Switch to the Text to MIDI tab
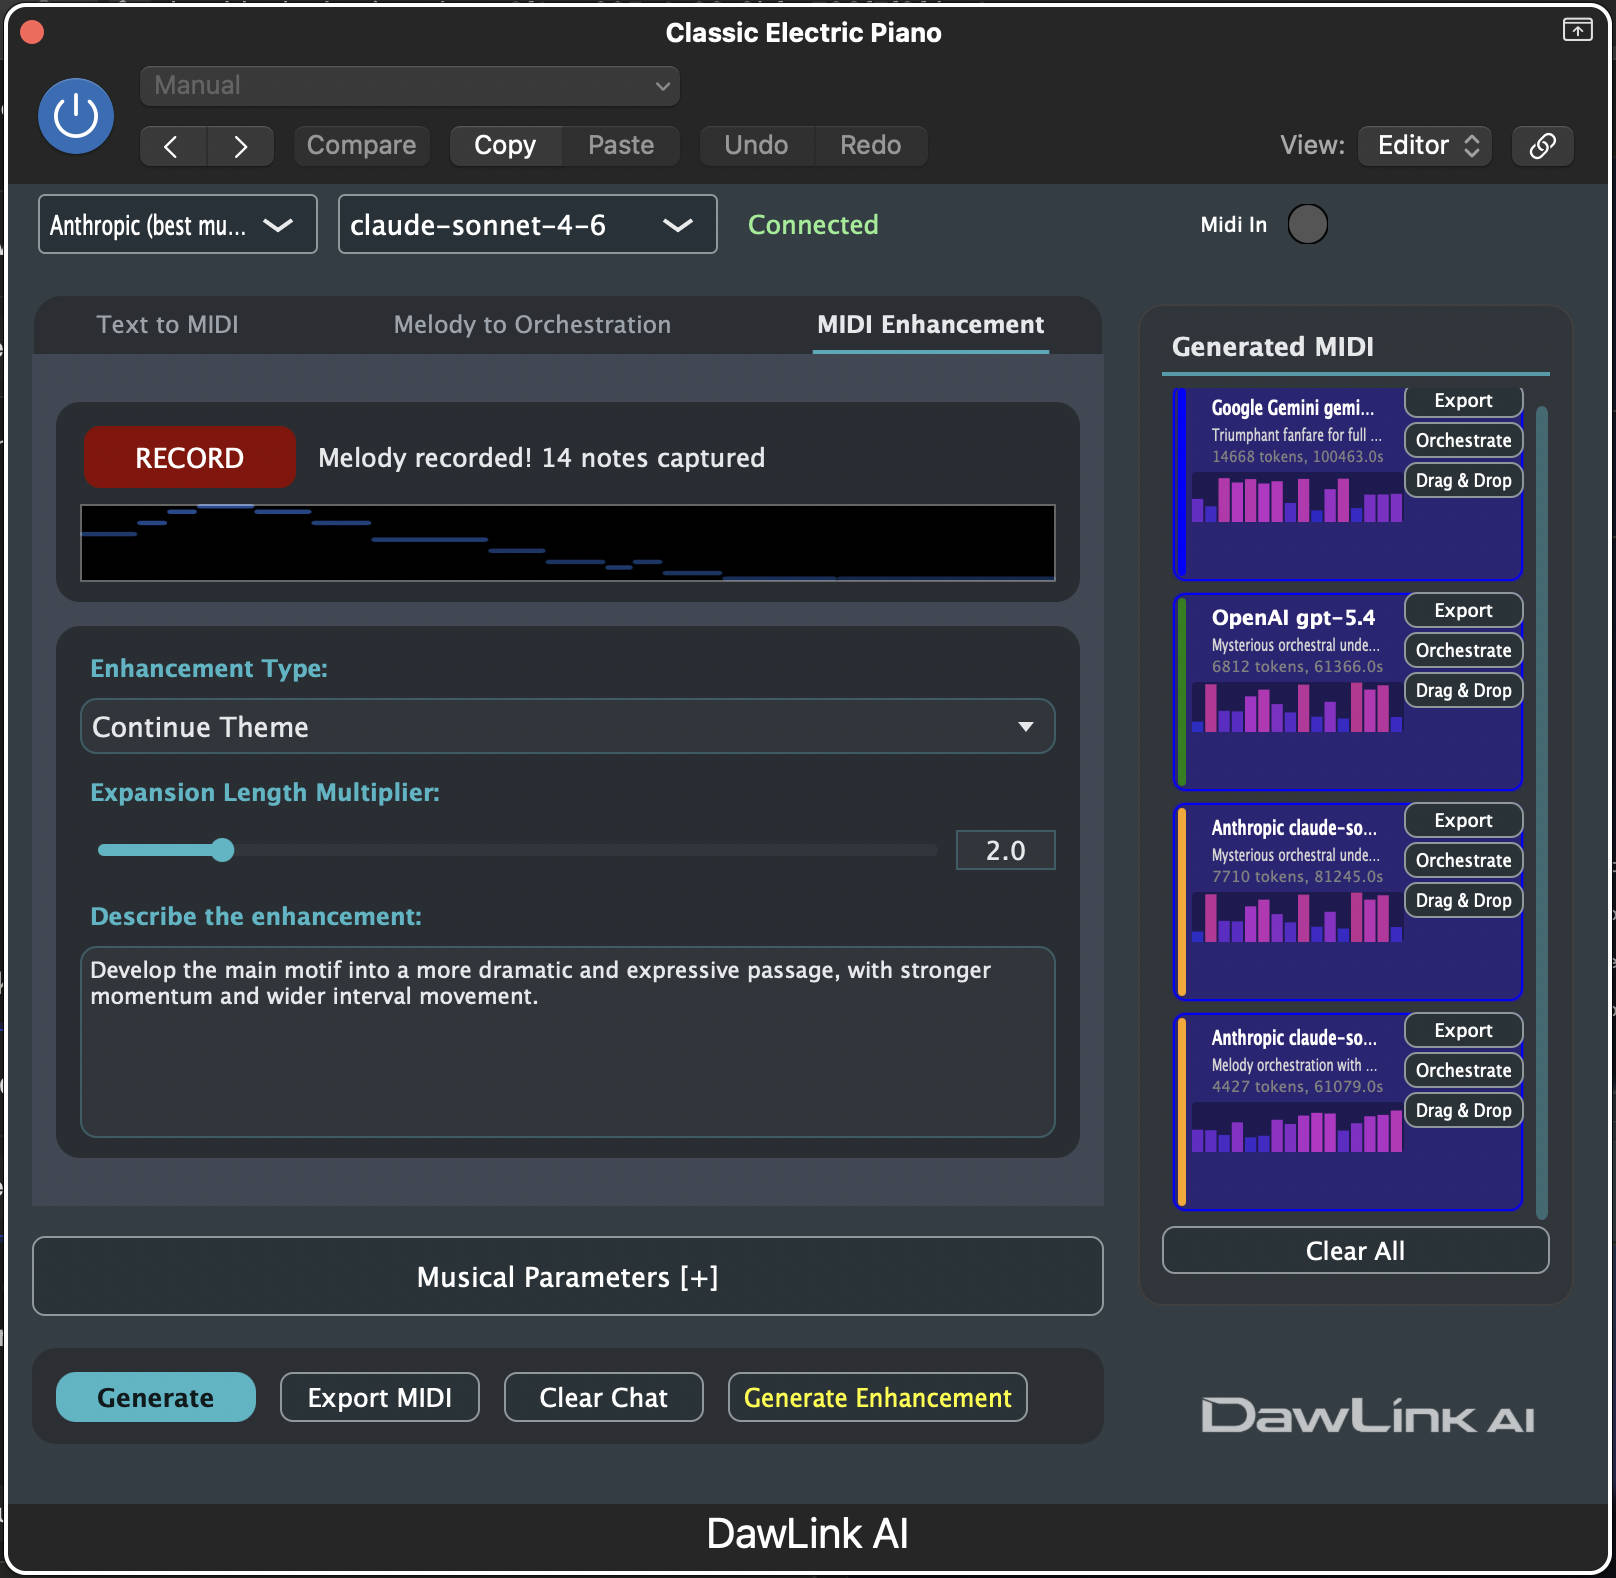The width and height of the screenshot is (1616, 1578). (x=167, y=325)
